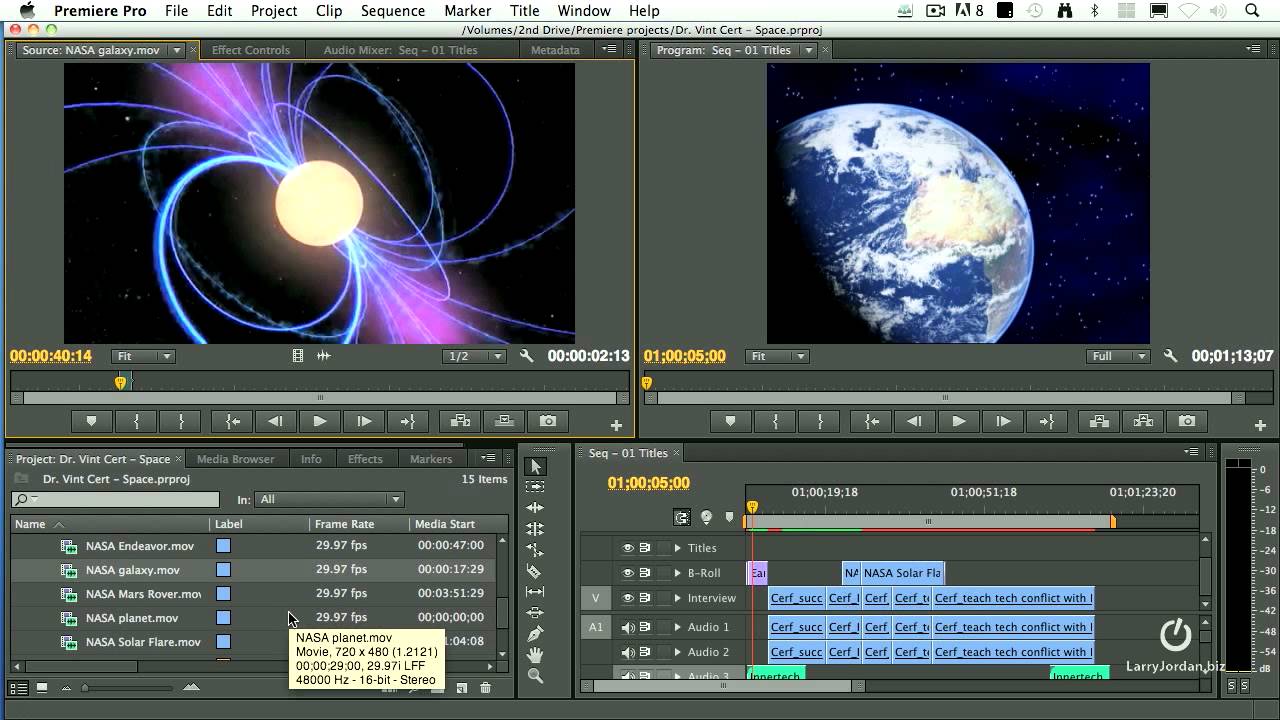The width and height of the screenshot is (1280, 720).
Task: Expand the B-Roll track
Action: click(677, 573)
